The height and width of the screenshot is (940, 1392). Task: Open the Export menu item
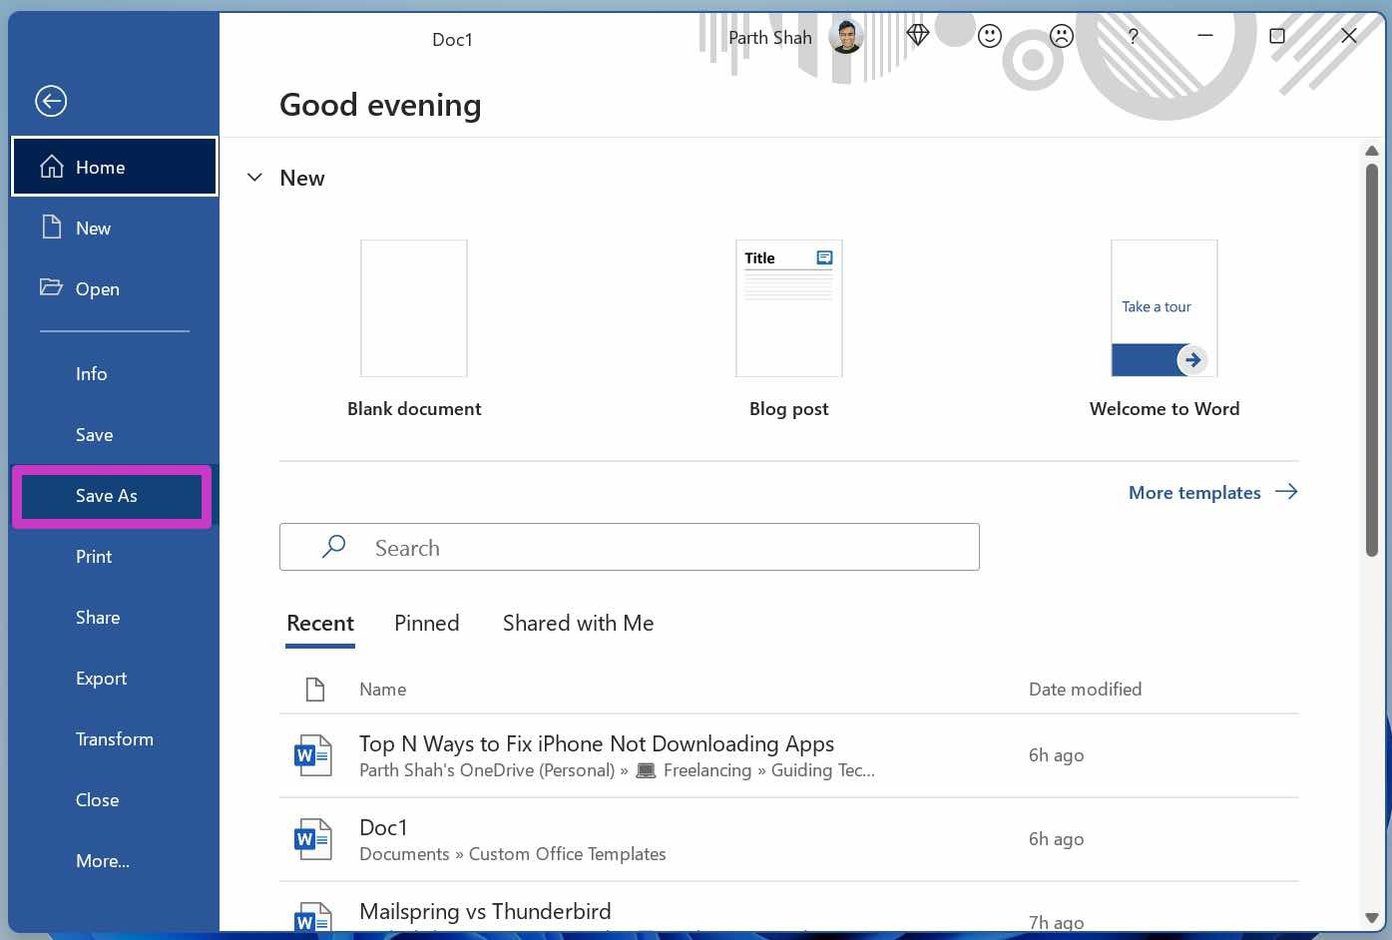101,678
